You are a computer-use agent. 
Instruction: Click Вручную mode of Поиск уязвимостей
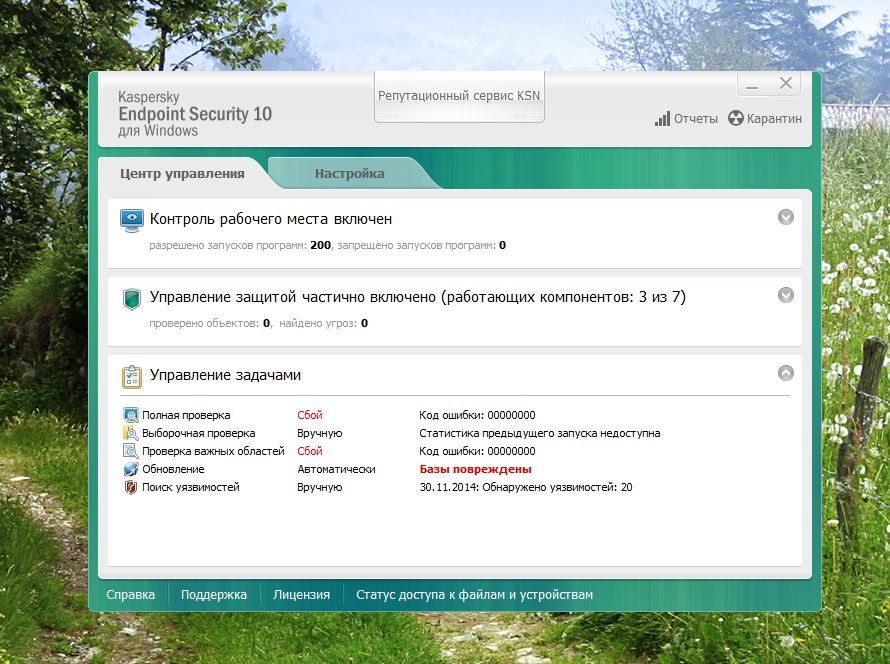[x=320, y=487]
